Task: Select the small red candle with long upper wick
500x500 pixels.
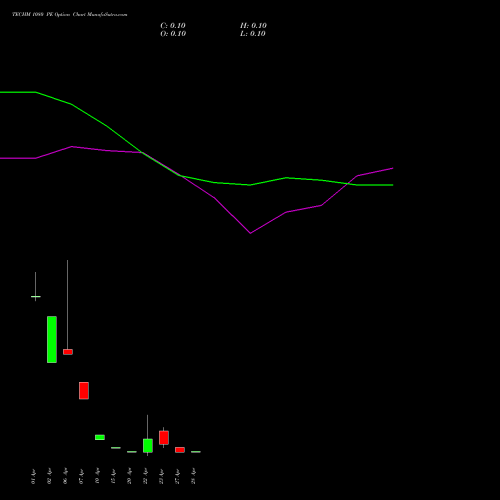Action: tap(68, 352)
